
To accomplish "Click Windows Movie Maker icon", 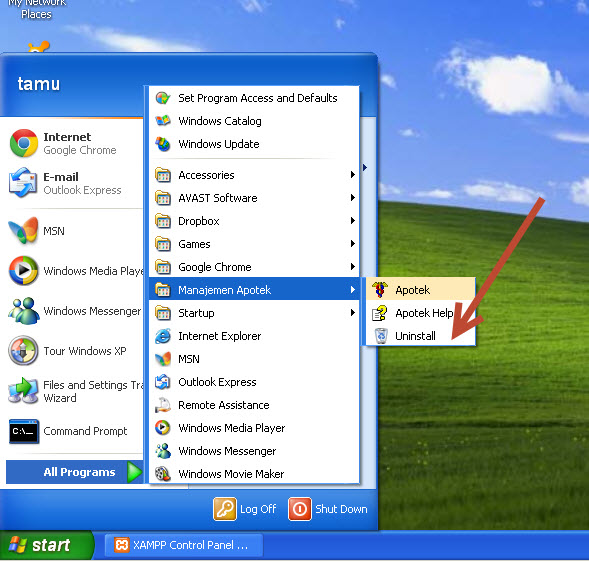I will pos(163,474).
